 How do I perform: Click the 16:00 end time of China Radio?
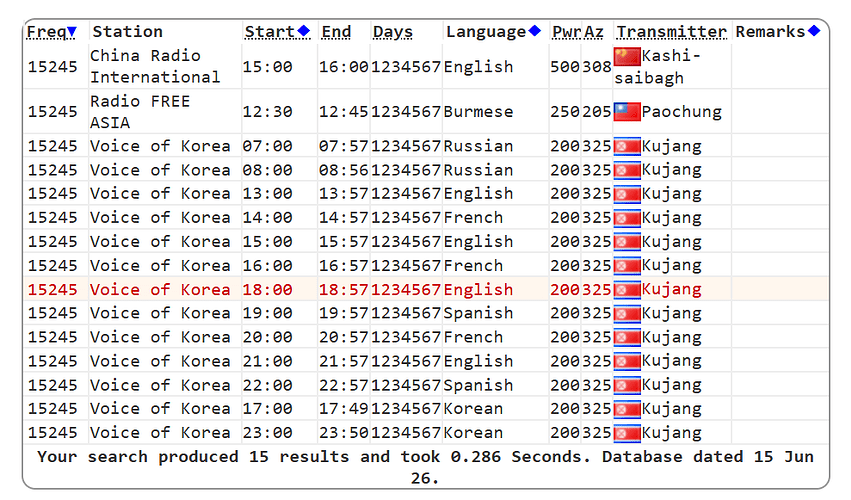click(x=344, y=67)
